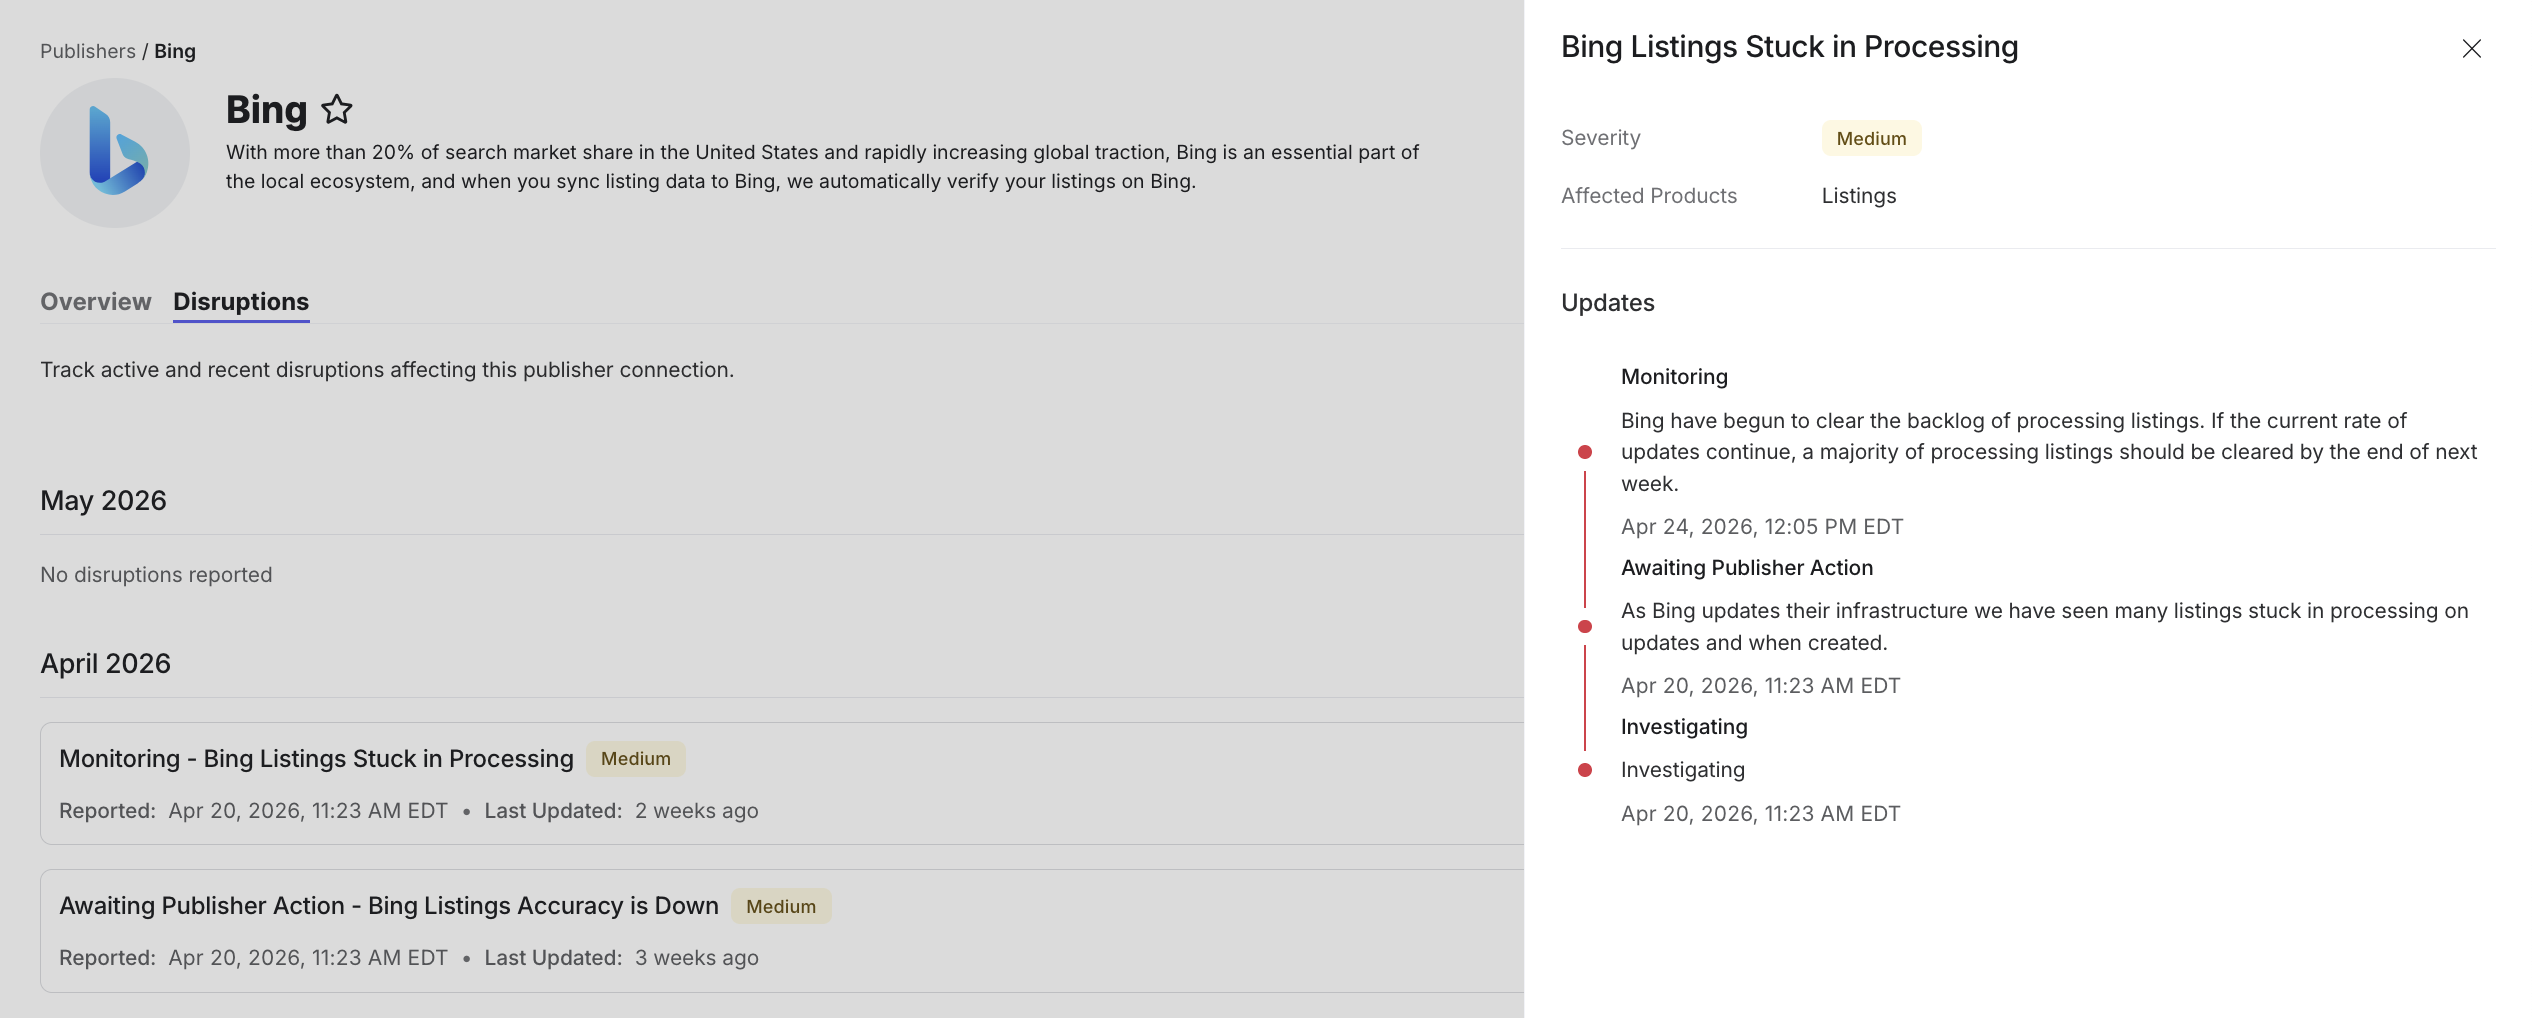Click the red dot beside Awaiting Publisher Action
This screenshot has height=1018, width=2532.
1585,627
